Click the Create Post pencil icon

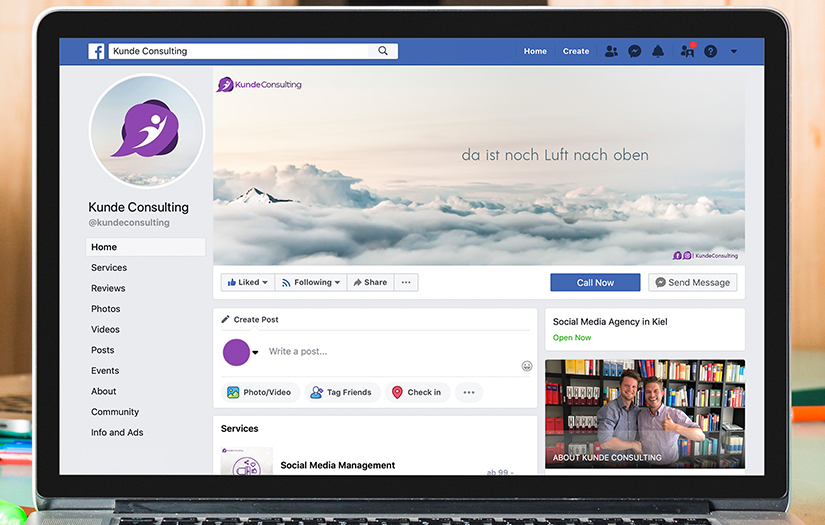tap(225, 319)
